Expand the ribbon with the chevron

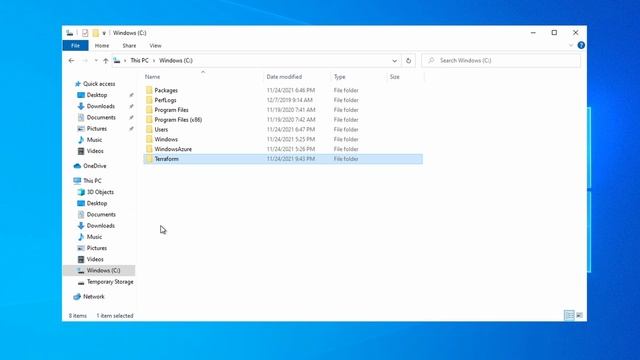(571, 45)
